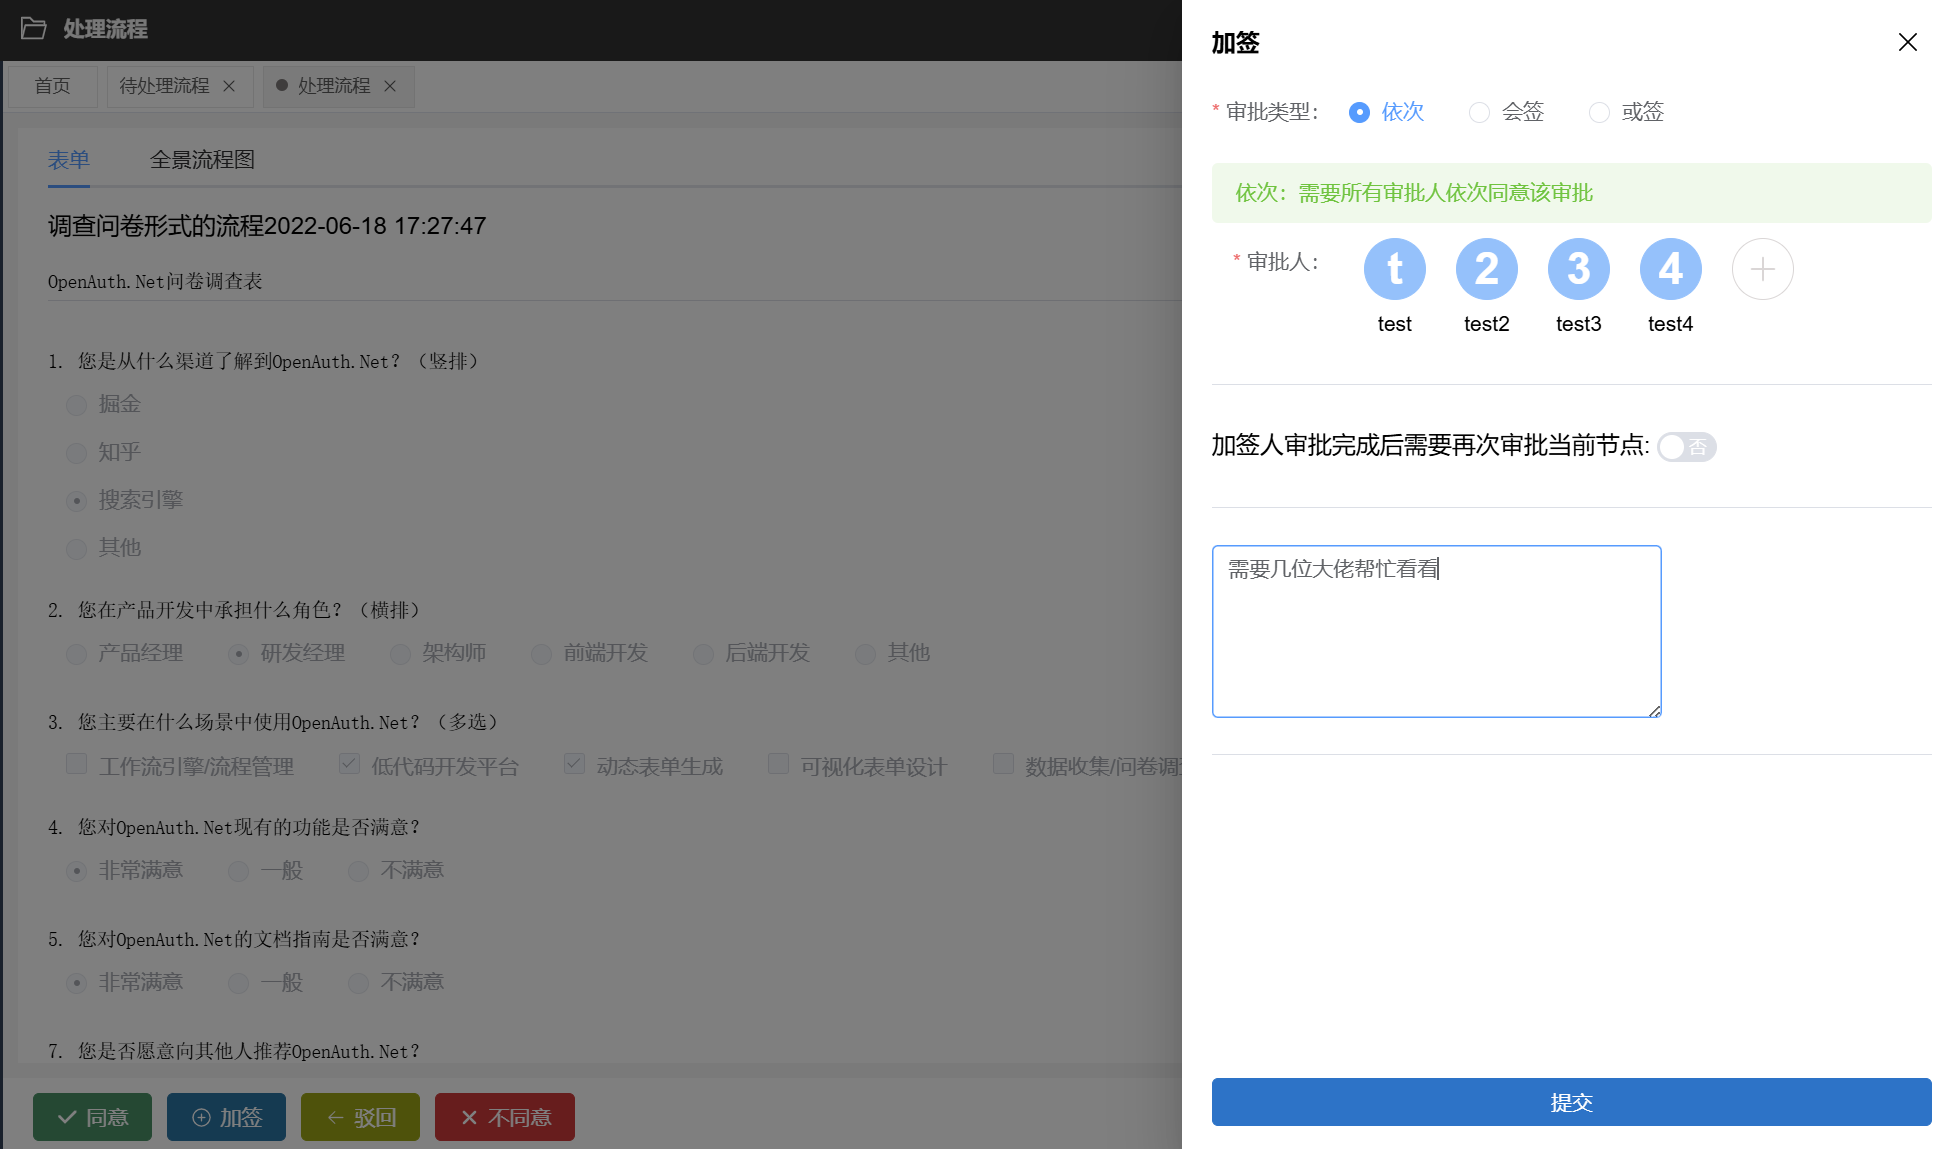
Task: Click the test3 approver avatar
Action: [1578, 269]
